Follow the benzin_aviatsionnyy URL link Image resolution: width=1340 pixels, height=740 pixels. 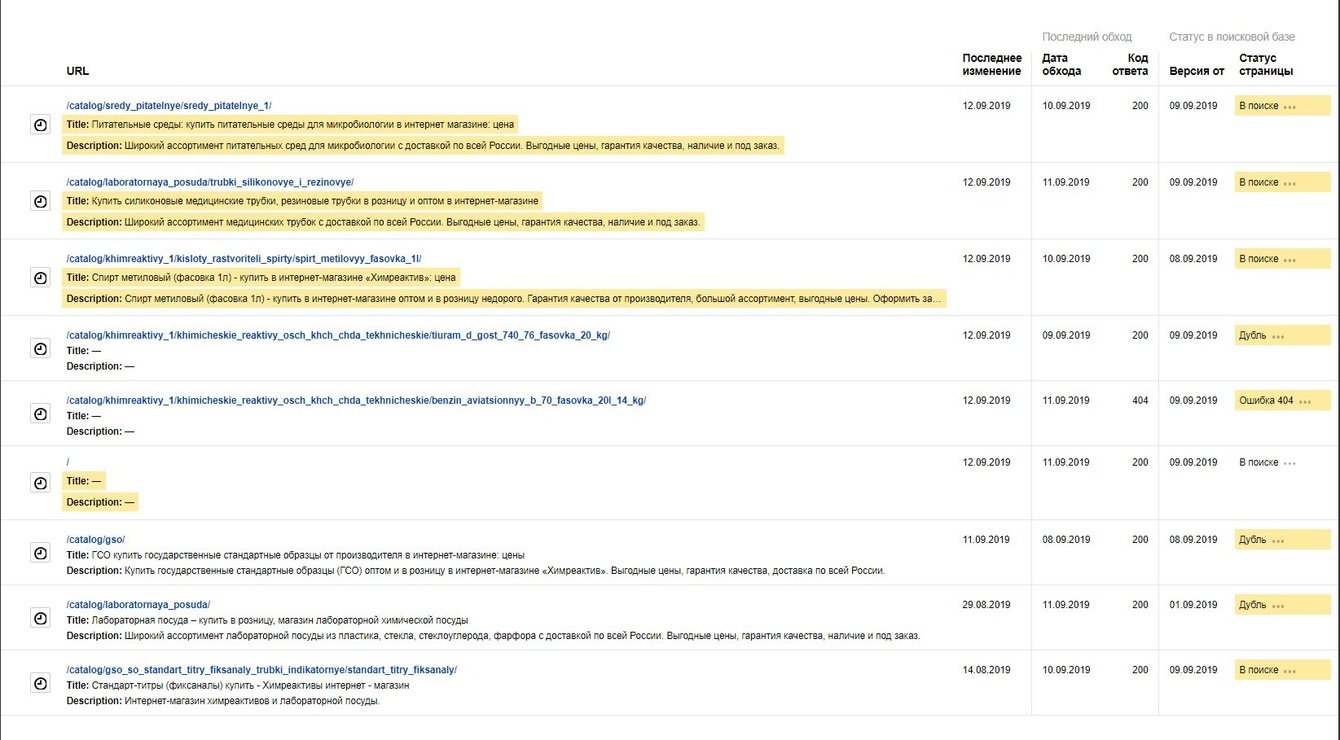(356, 401)
